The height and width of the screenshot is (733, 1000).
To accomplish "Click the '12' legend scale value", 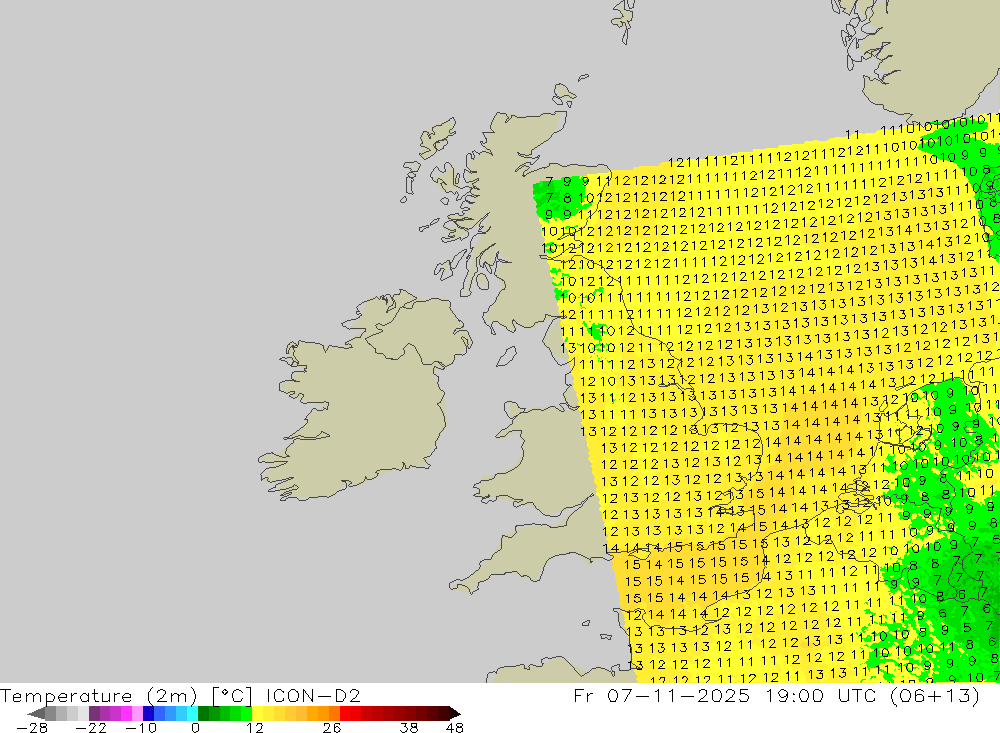I will tap(254, 727).
